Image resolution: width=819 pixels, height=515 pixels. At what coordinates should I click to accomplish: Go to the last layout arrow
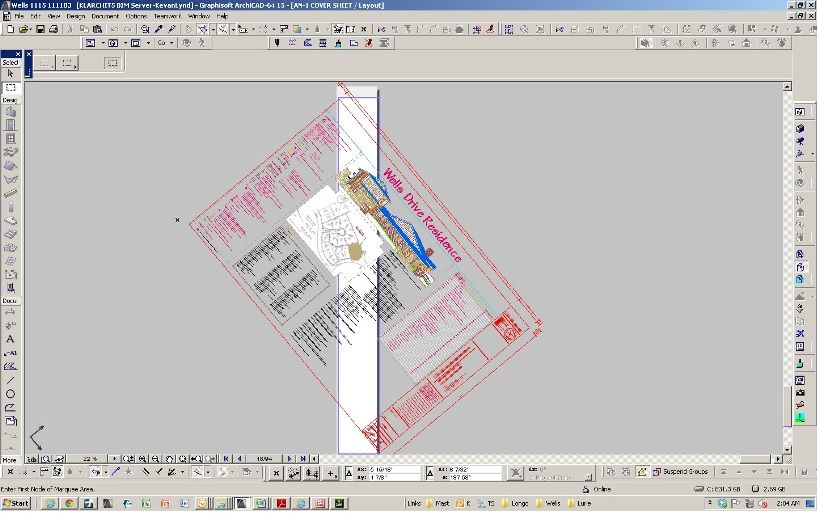302,459
